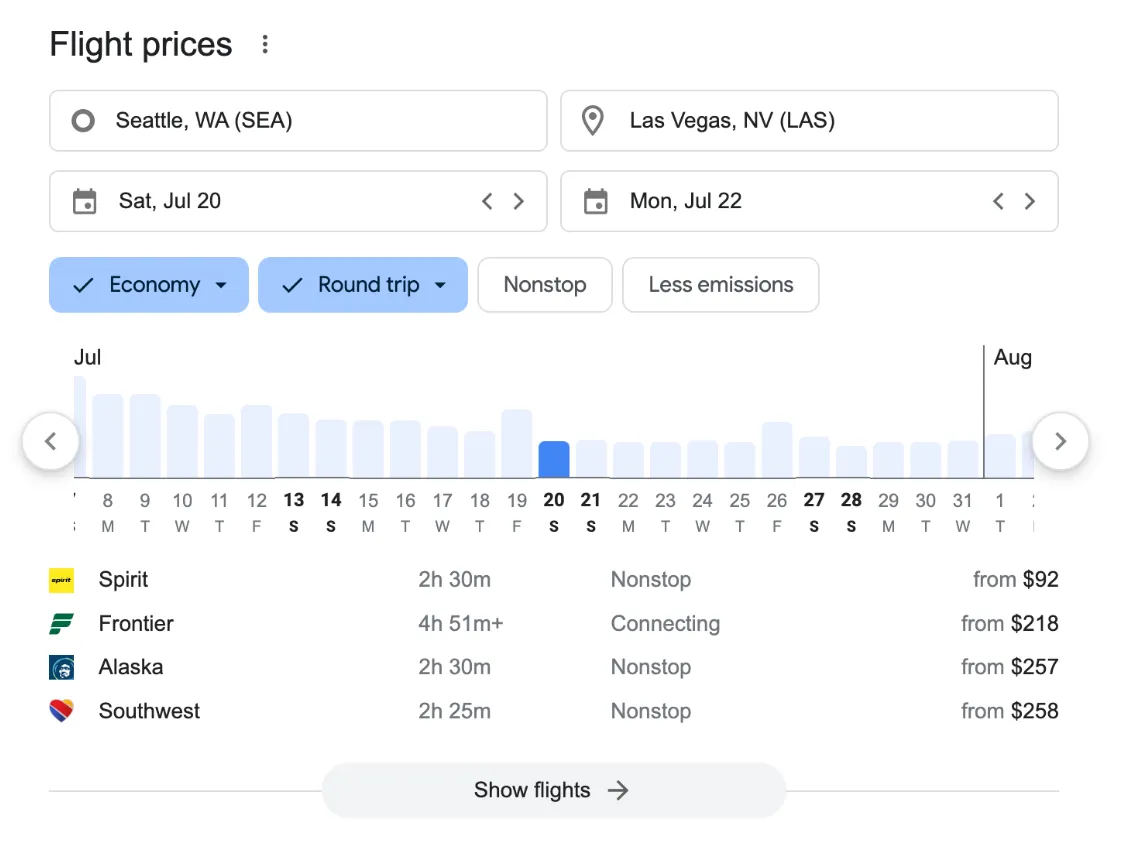The image size is (1146, 842).
Task: Click the arrow icon in Show flights
Action: point(618,790)
